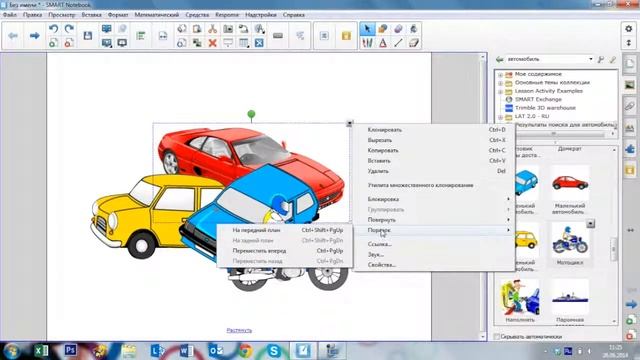Screen dimensions: 640x360
Task: Expand the 'Lesson Activity Examples' tree node
Action: 500,91
